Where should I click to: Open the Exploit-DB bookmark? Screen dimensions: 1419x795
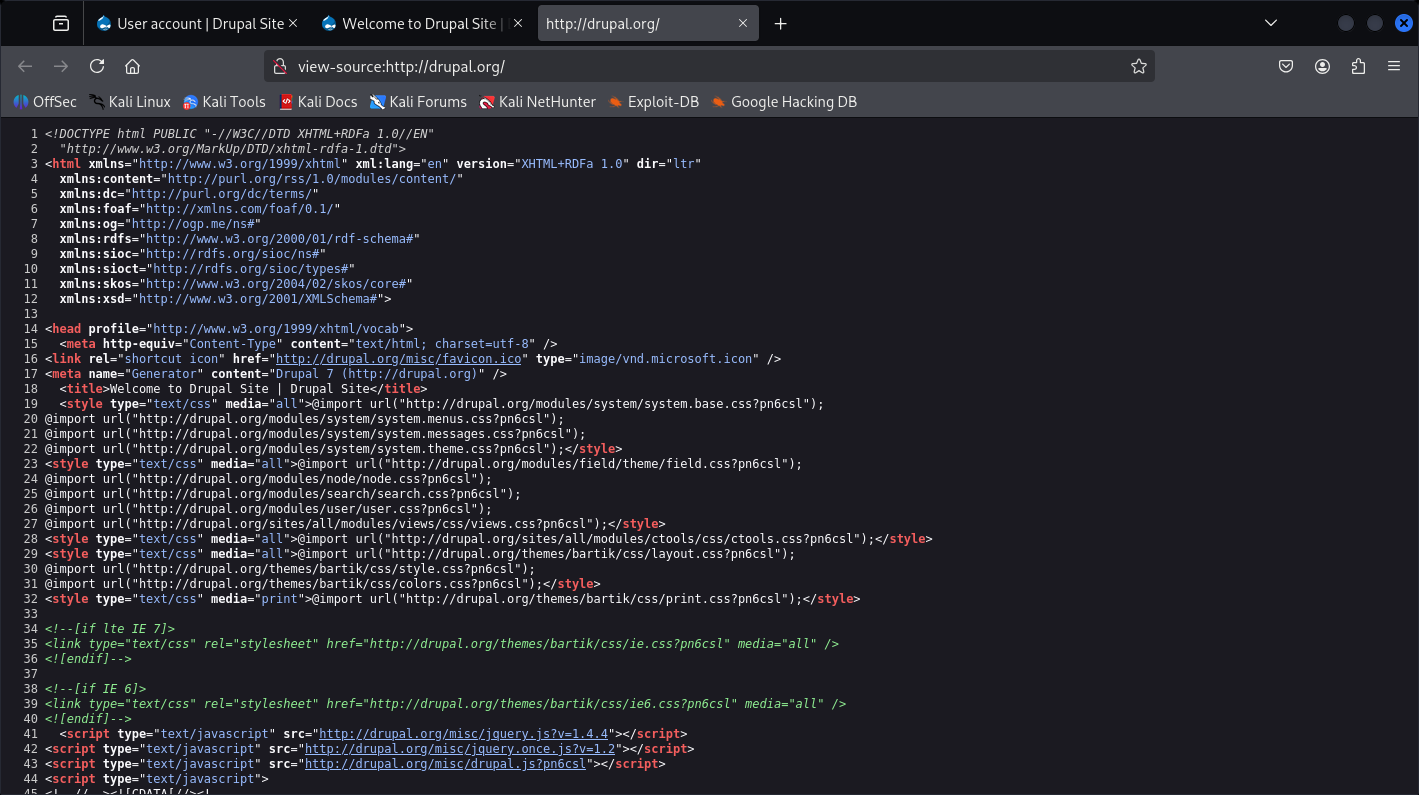tap(654, 101)
